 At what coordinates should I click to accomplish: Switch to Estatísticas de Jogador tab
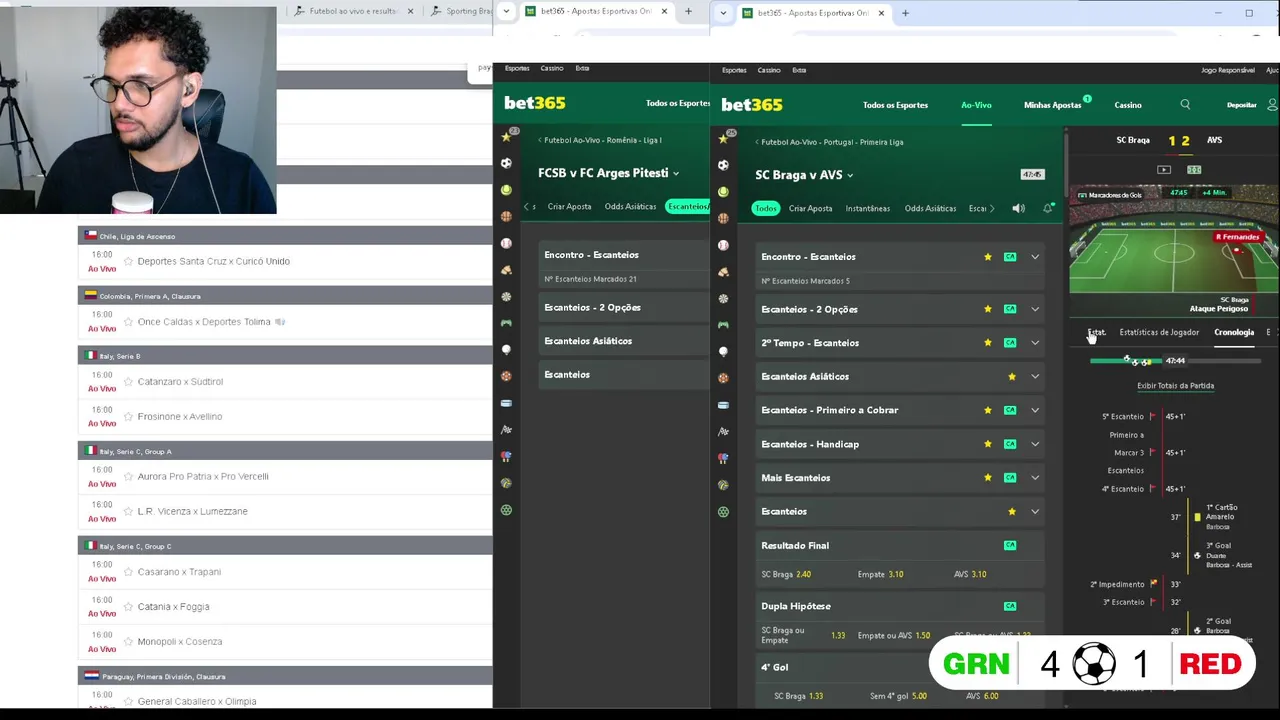1159,332
